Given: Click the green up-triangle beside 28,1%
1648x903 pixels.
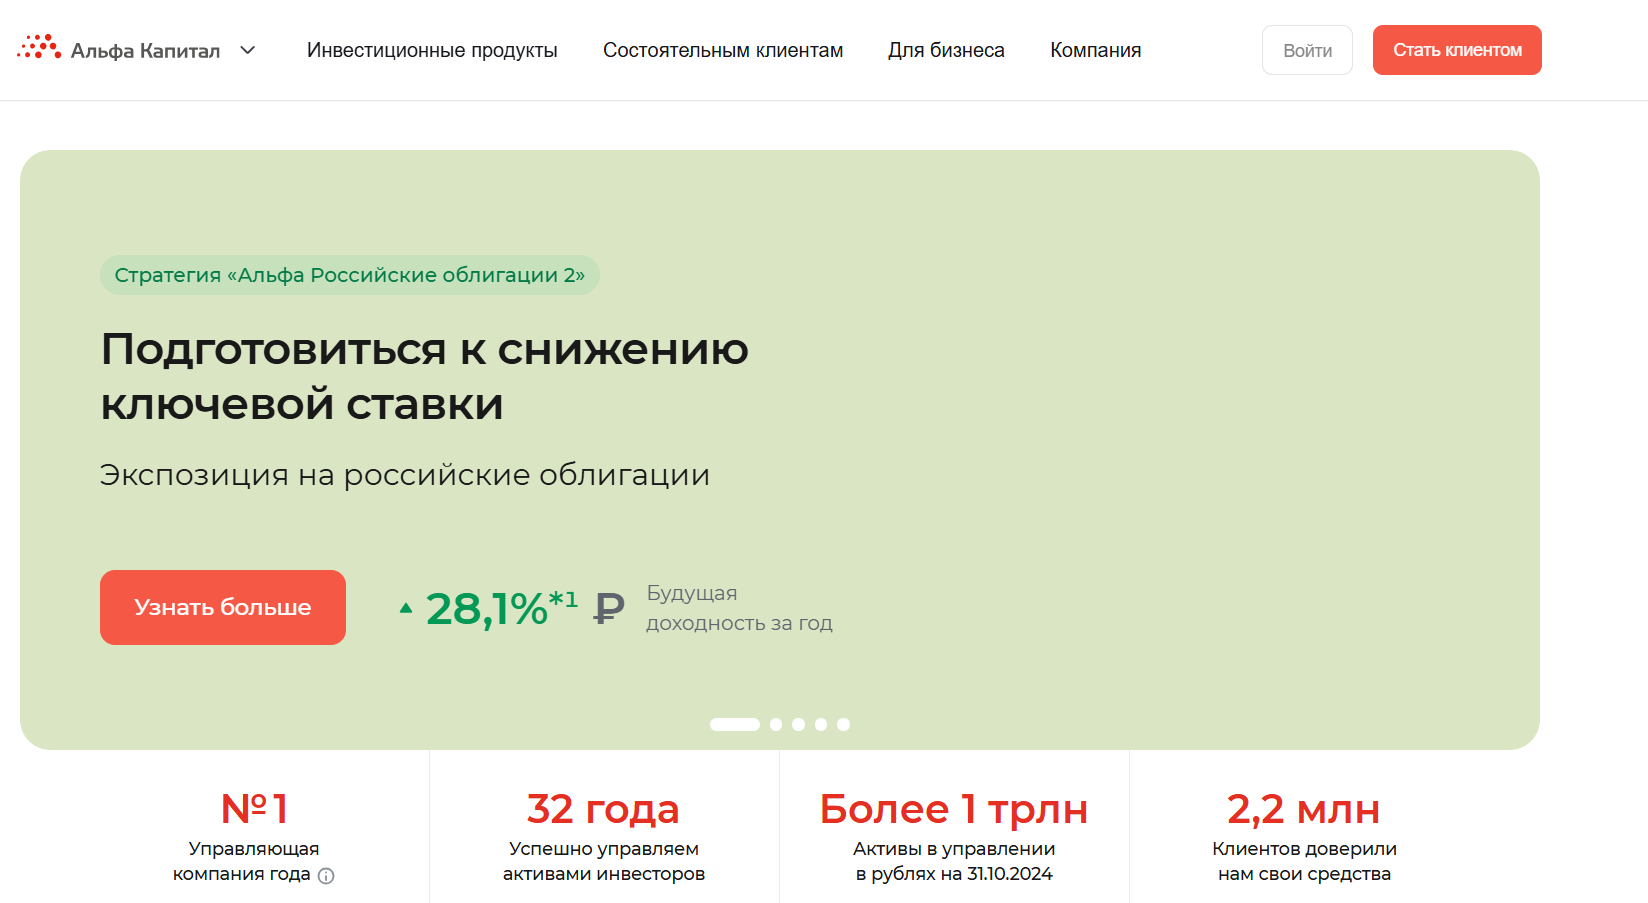Looking at the screenshot, I should tap(405, 607).
